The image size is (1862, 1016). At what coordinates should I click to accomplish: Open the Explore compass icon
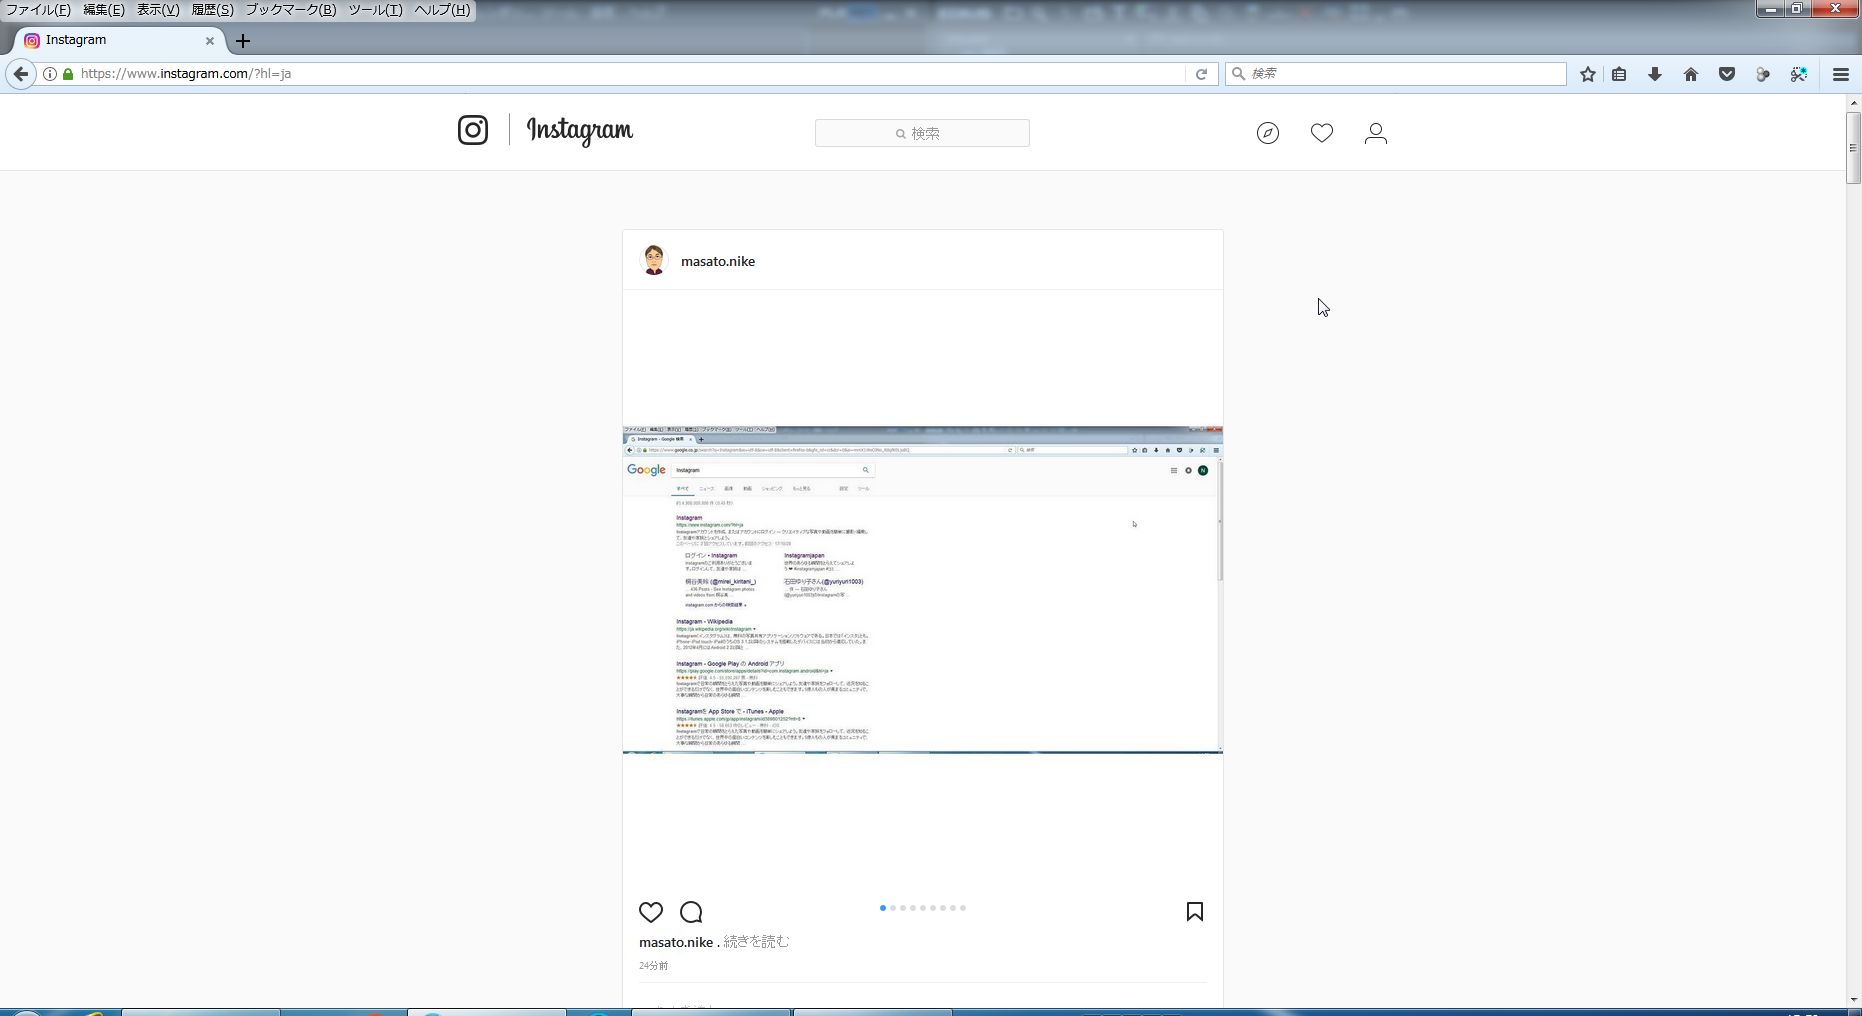pyautogui.click(x=1268, y=133)
